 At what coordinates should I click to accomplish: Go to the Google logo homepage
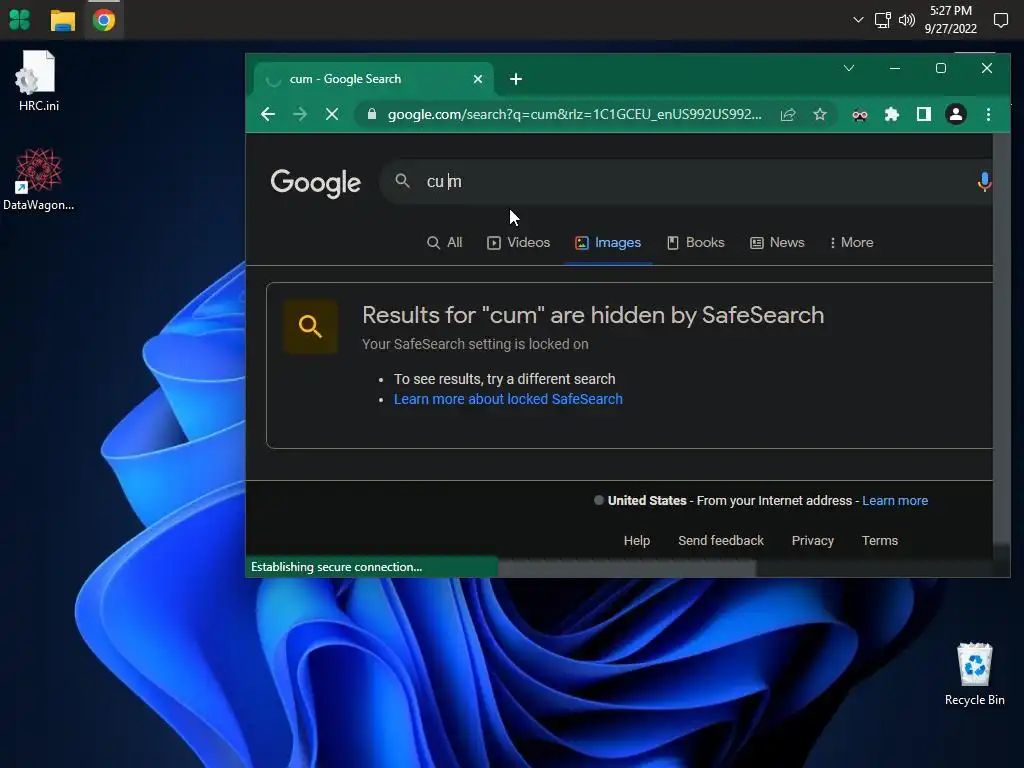coord(315,183)
